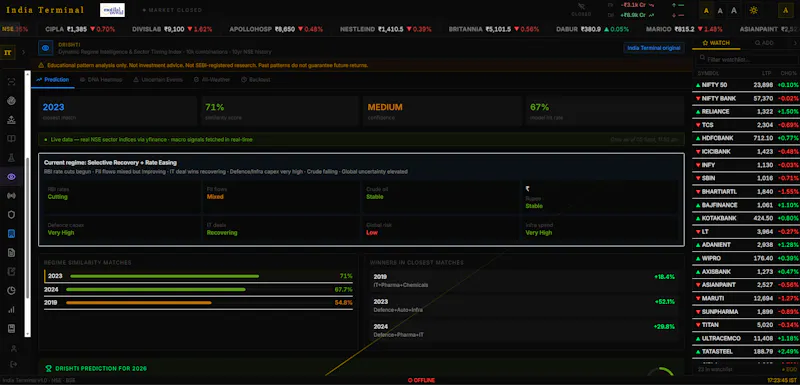Switch to the Uncertain Events tab
Viewport: 800px width, 385px height.
[x=158, y=80]
